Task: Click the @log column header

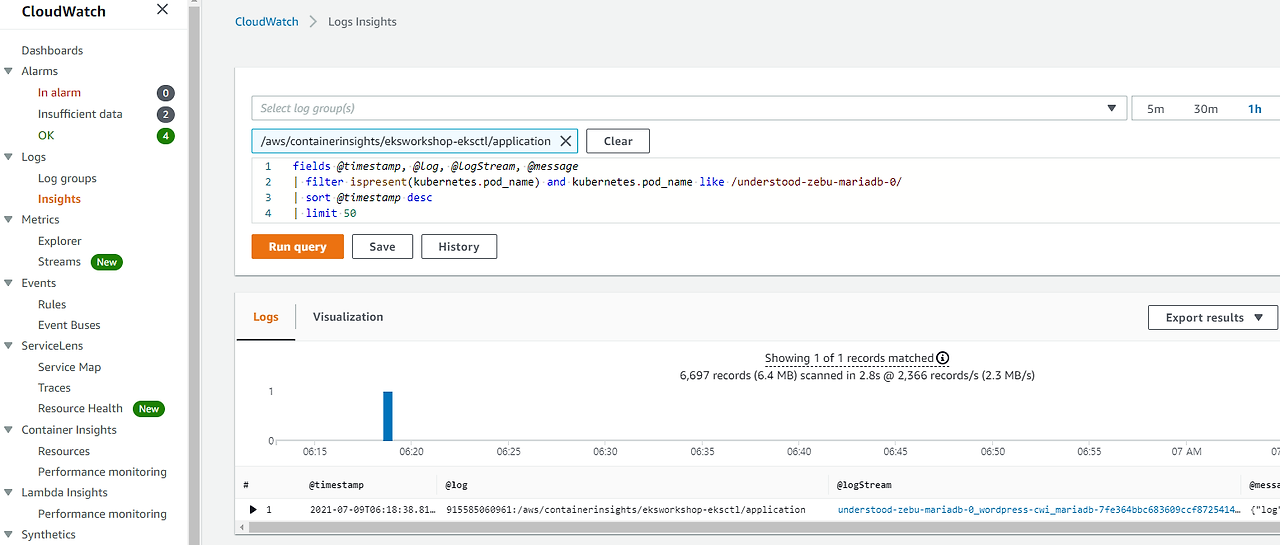Action: click(458, 485)
